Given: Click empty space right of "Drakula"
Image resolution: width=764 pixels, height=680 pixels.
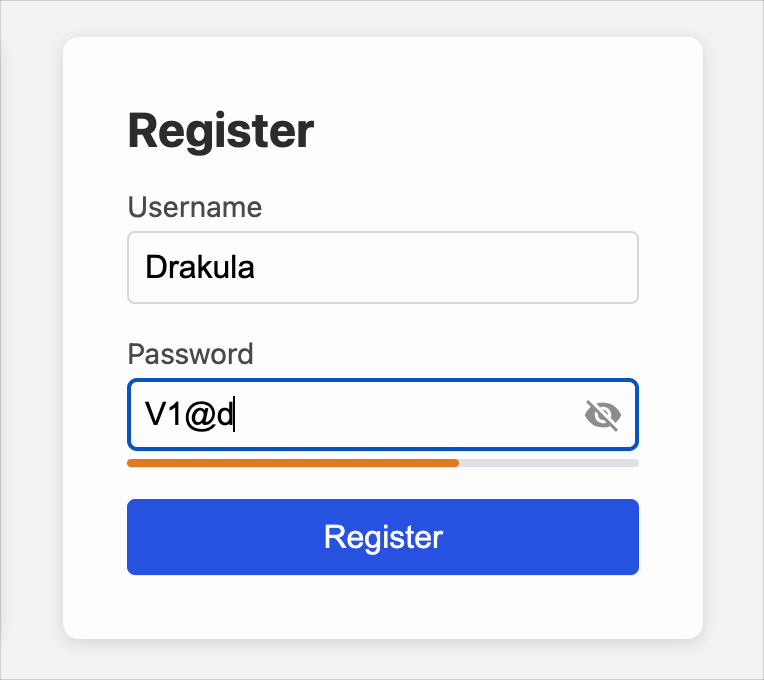Looking at the screenshot, I should [450, 268].
